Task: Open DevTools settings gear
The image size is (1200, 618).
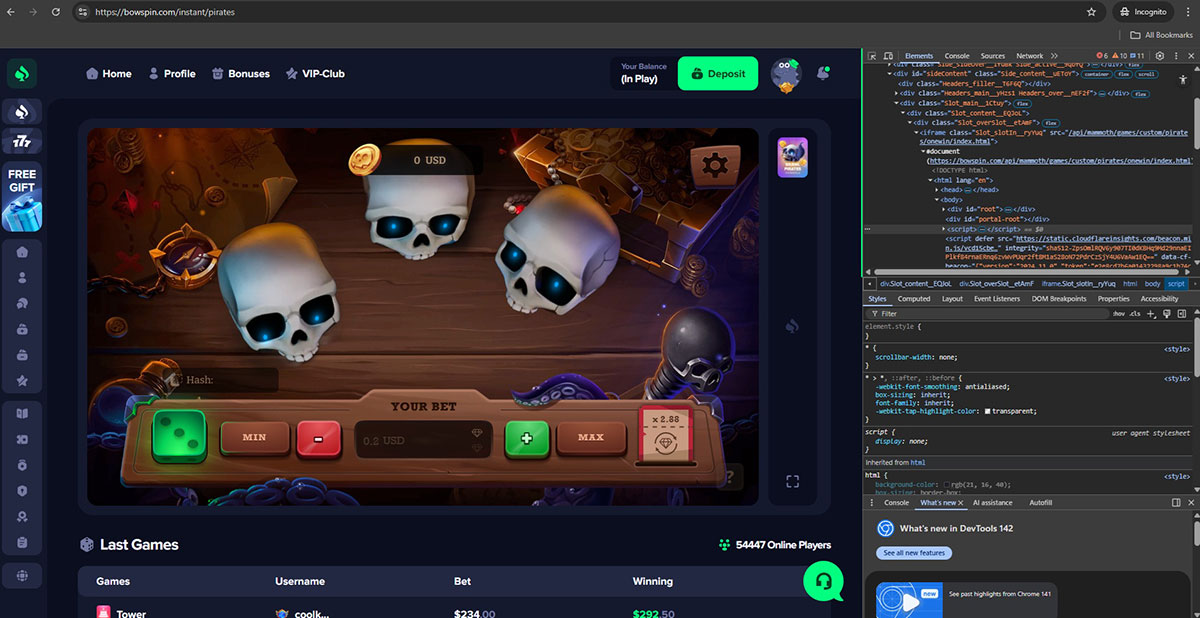Action: pyautogui.click(x=1161, y=56)
